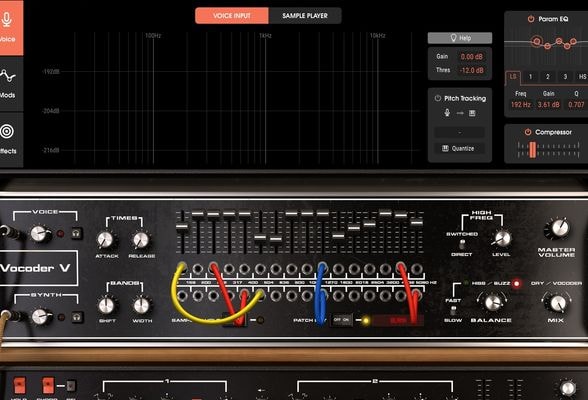
Task: Click the red Hiss / Buzz LED
Action: (x=517, y=283)
